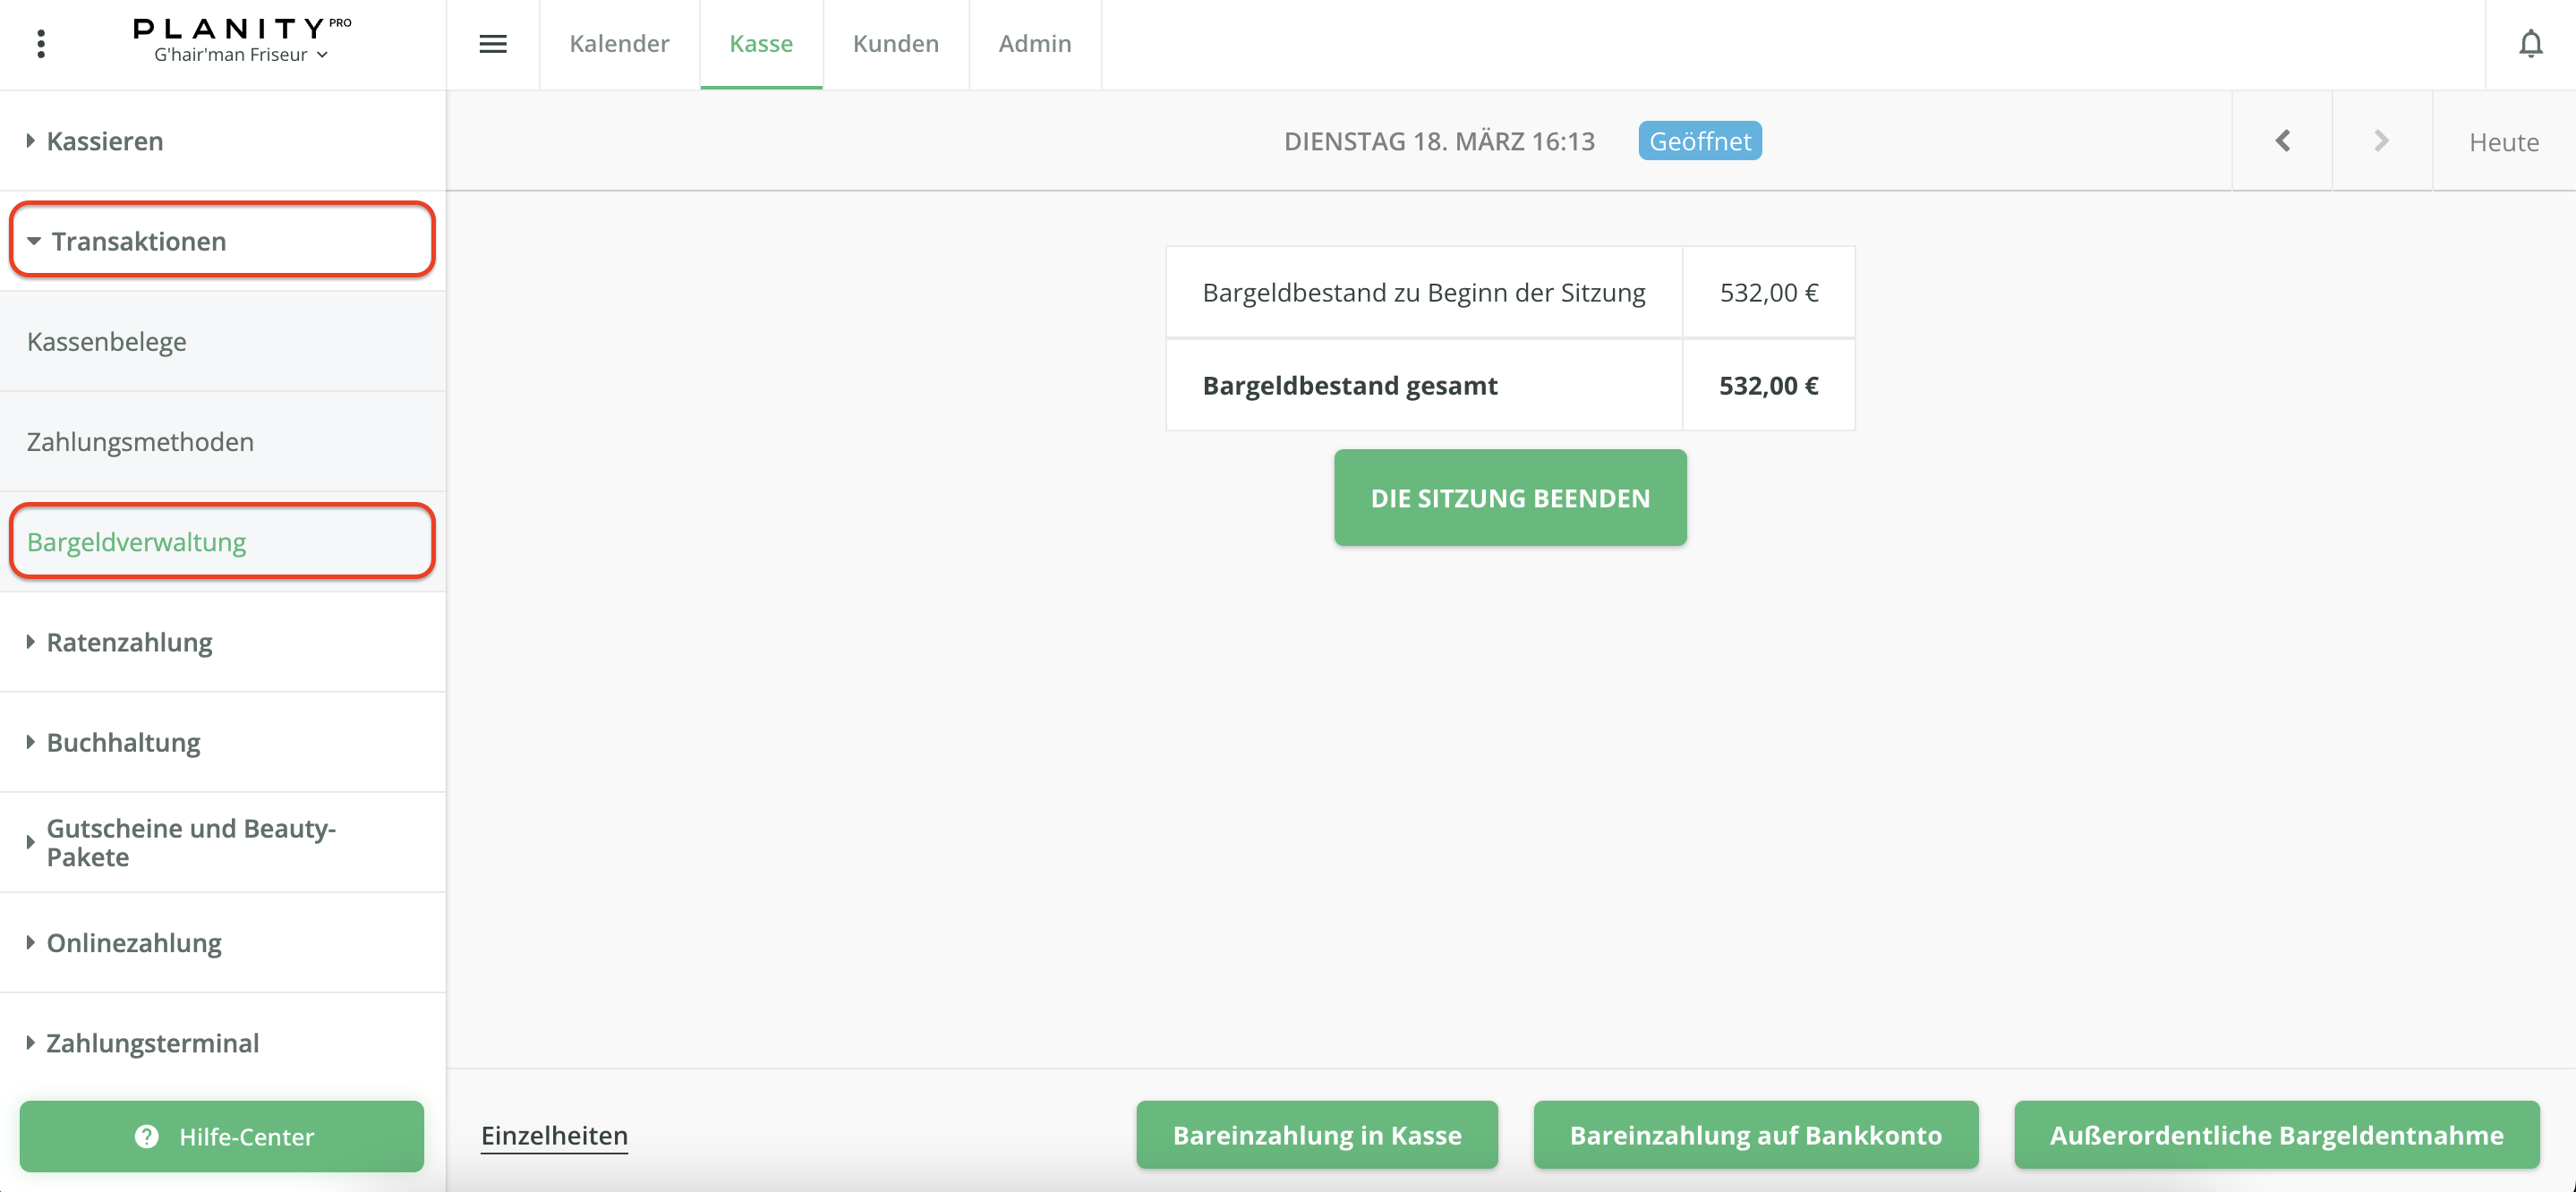The image size is (2576, 1192).
Task: Expand the Onlinezahlung section
Action: click(x=134, y=942)
